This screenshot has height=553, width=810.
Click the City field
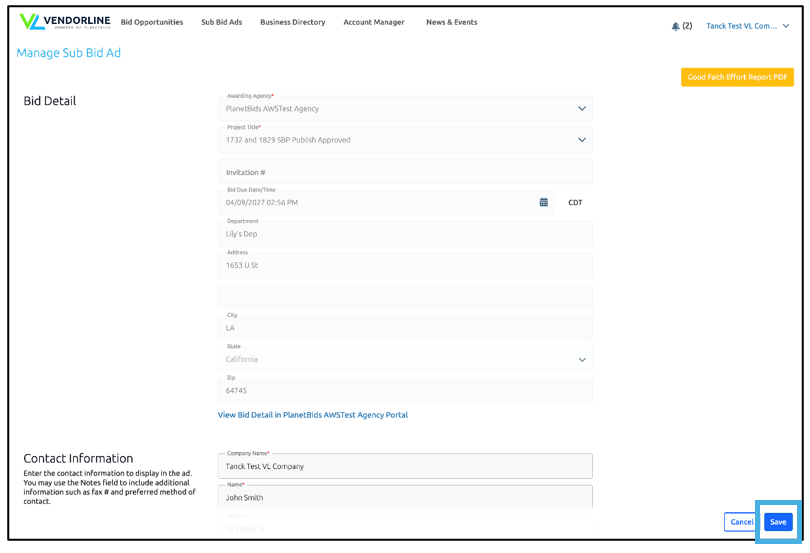pos(405,328)
